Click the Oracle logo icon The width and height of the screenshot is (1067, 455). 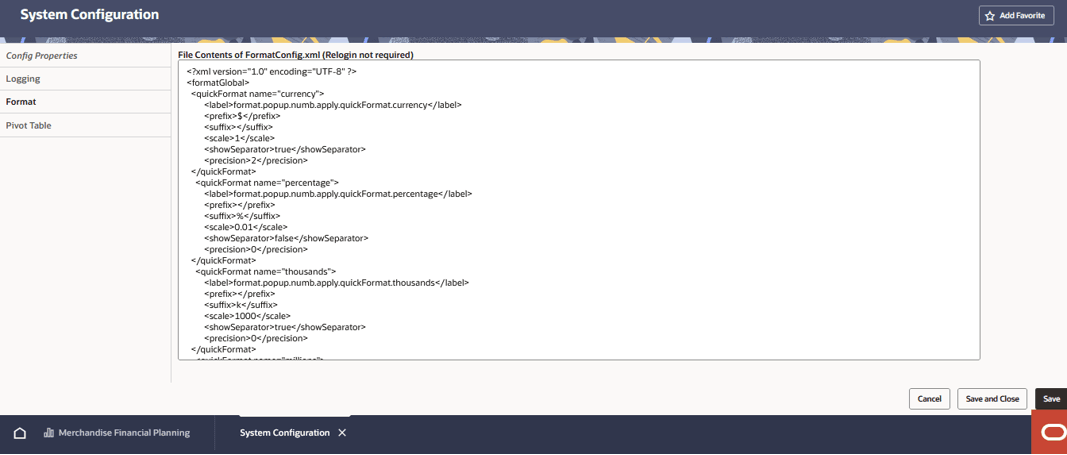pos(1051,433)
